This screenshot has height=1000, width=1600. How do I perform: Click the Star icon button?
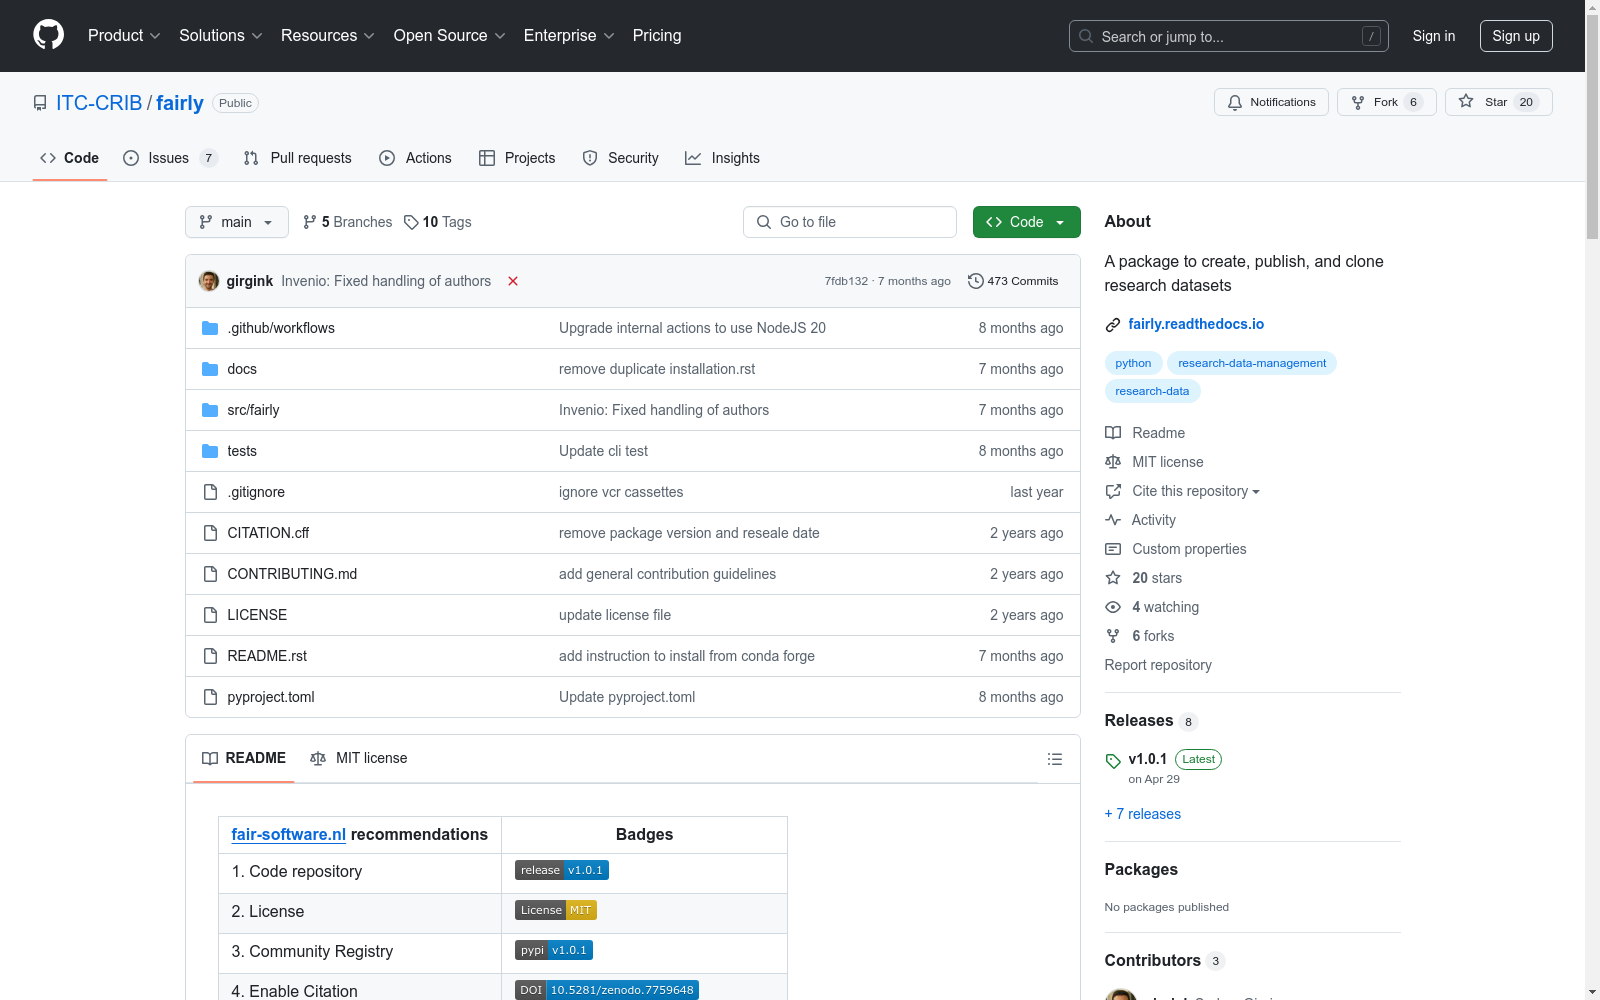click(x=1498, y=102)
